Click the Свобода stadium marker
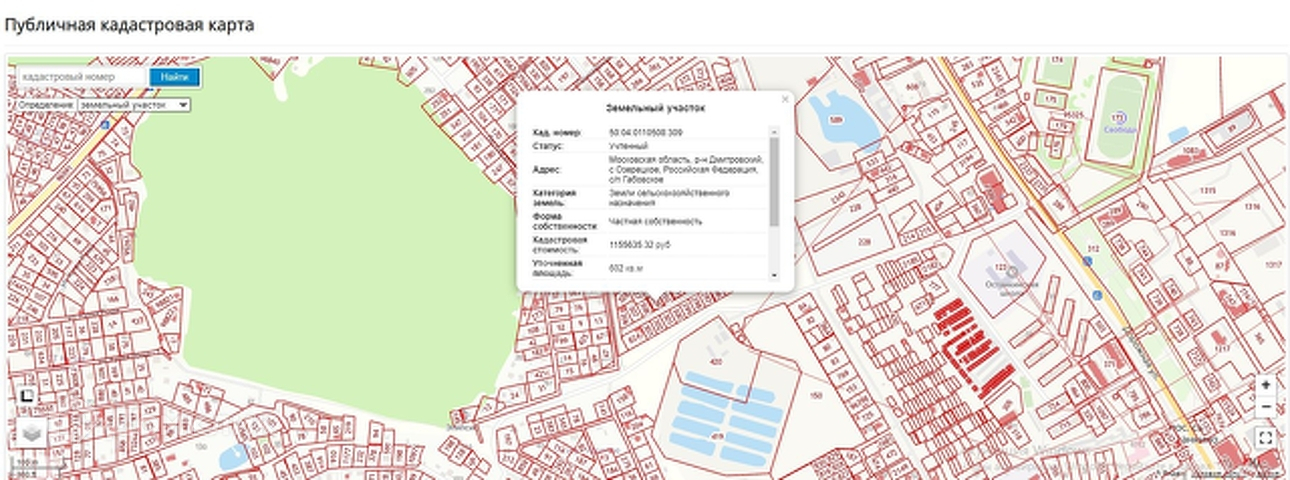 pos(1119,118)
